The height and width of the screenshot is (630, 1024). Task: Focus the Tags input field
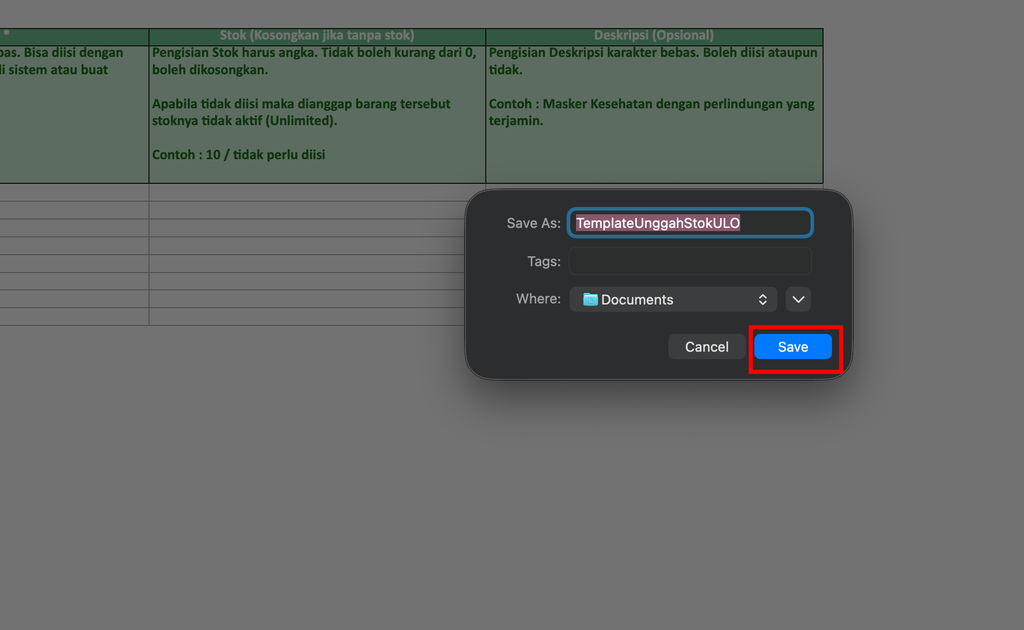point(690,261)
